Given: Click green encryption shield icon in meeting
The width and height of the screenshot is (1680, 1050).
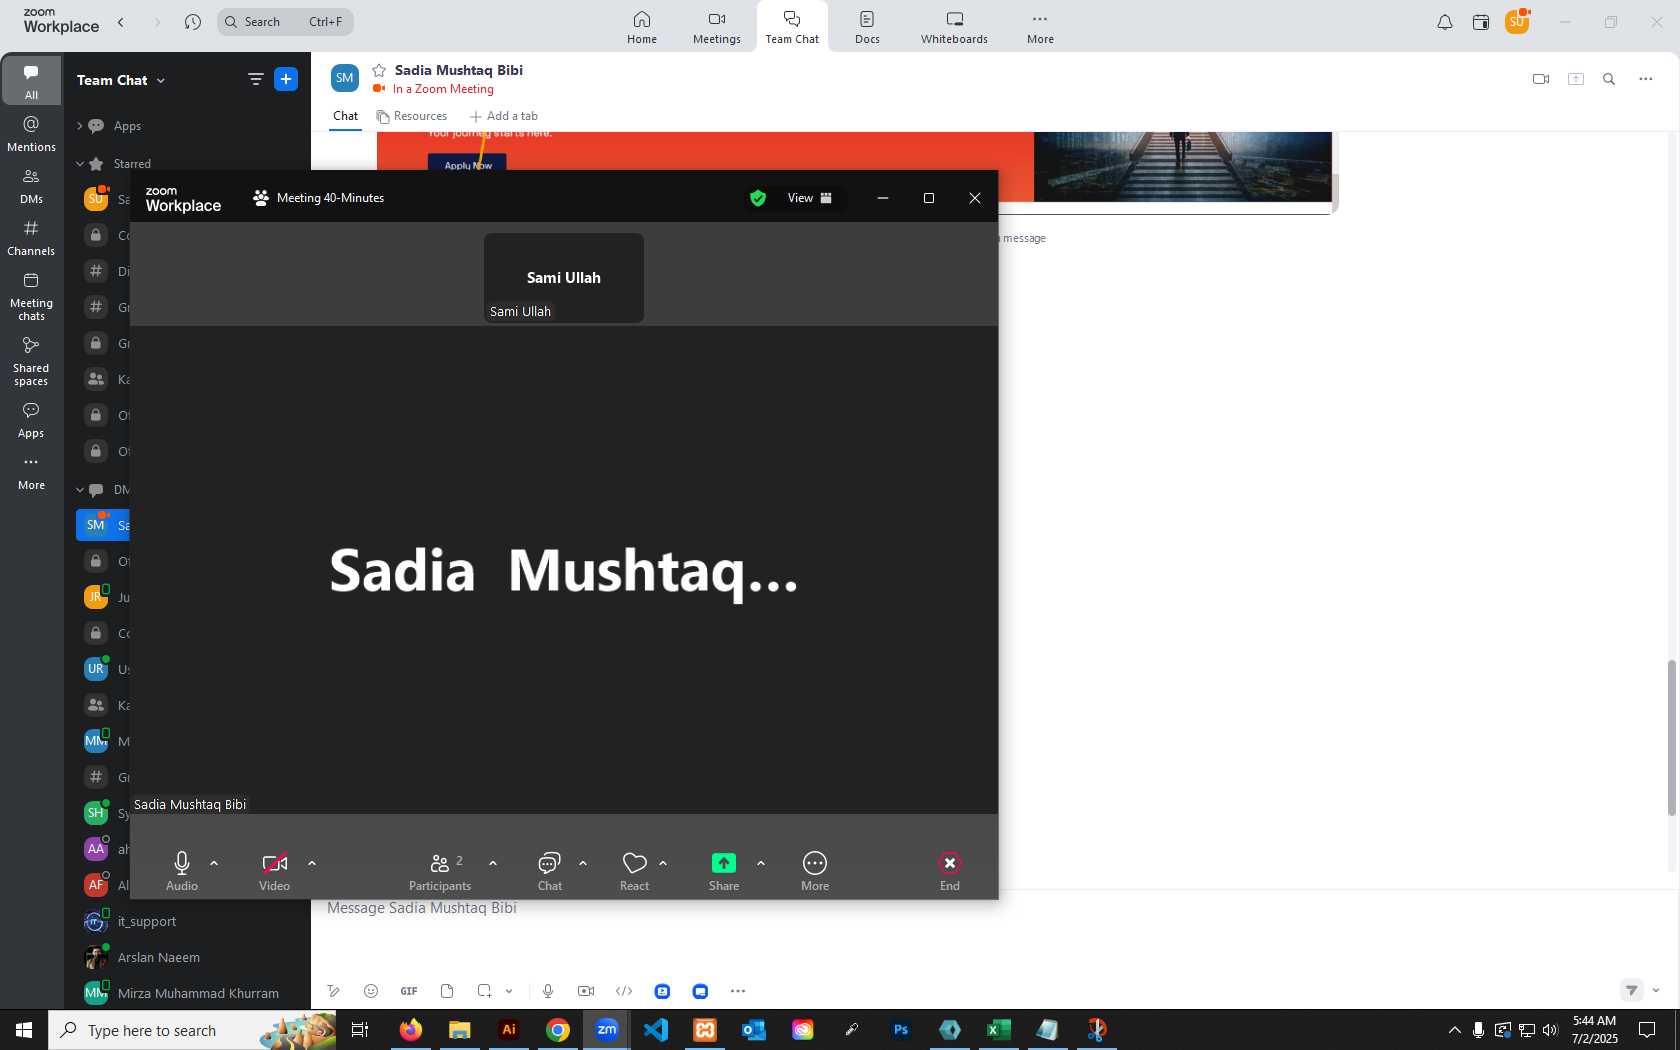Looking at the screenshot, I should pyautogui.click(x=758, y=198).
